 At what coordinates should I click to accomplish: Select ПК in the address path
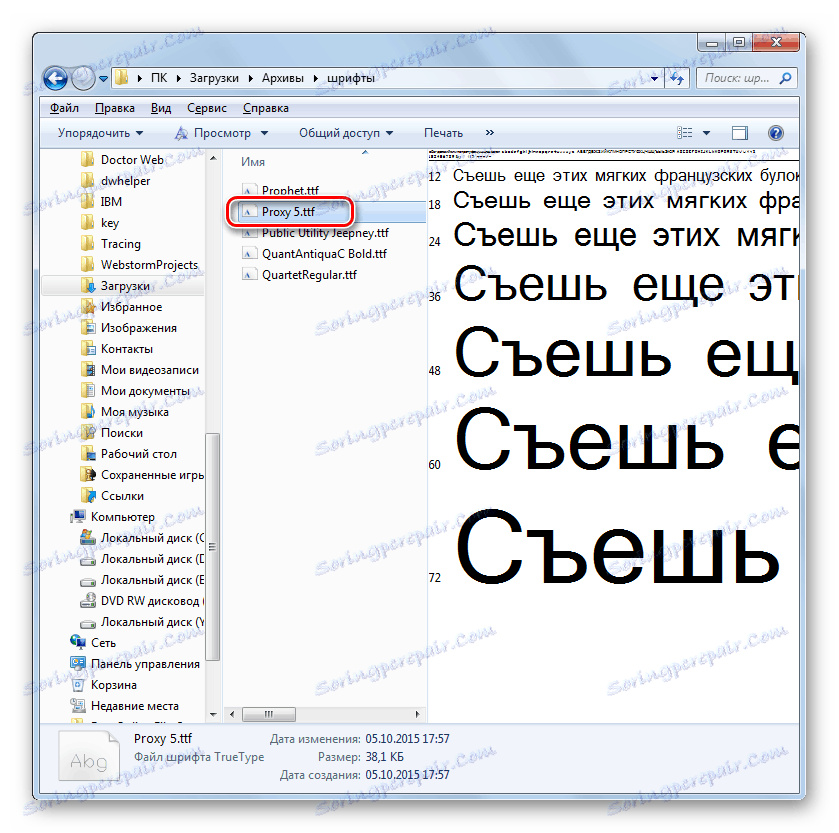coord(158,78)
